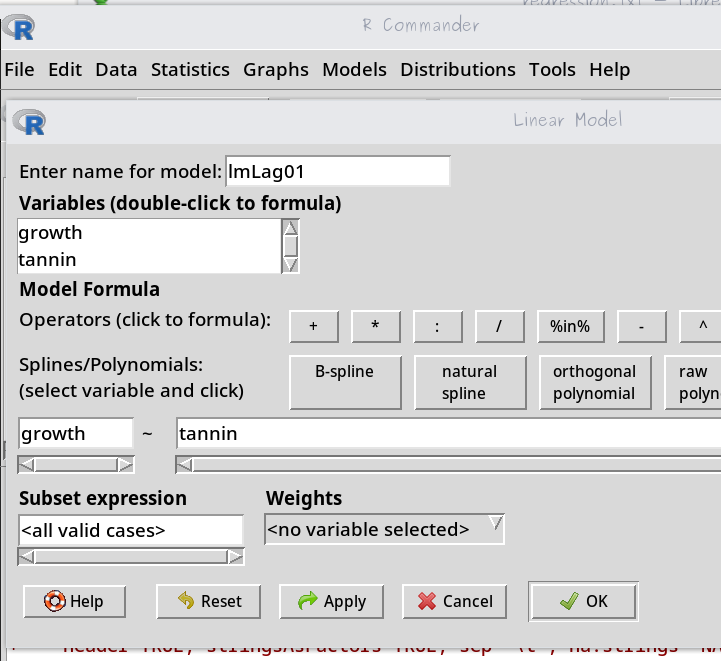Click the %in% operator button

[x=569, y=326]
